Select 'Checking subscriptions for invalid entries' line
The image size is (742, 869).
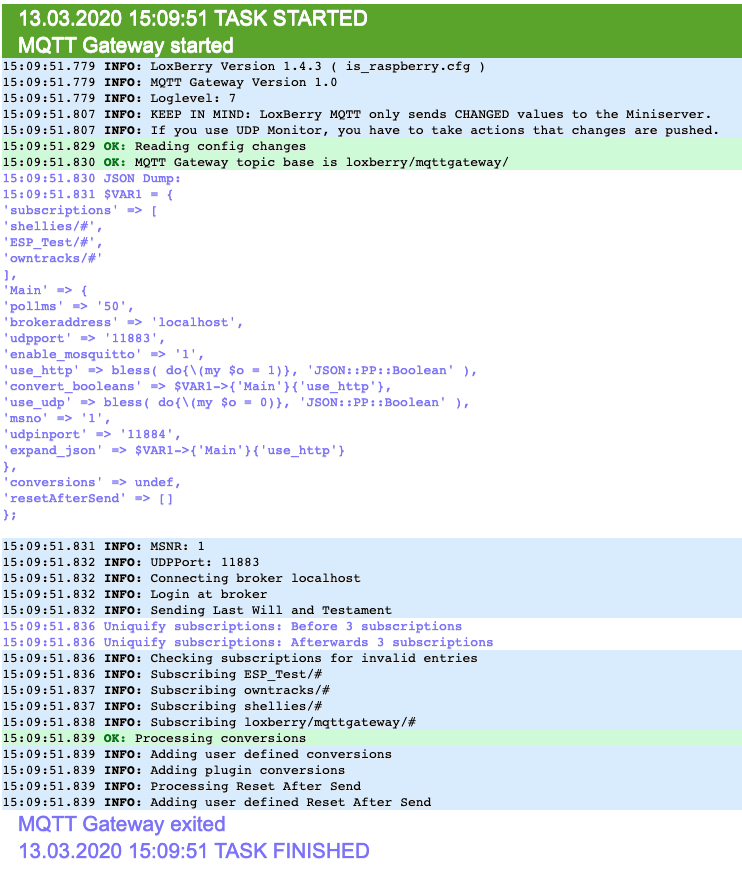372,658
